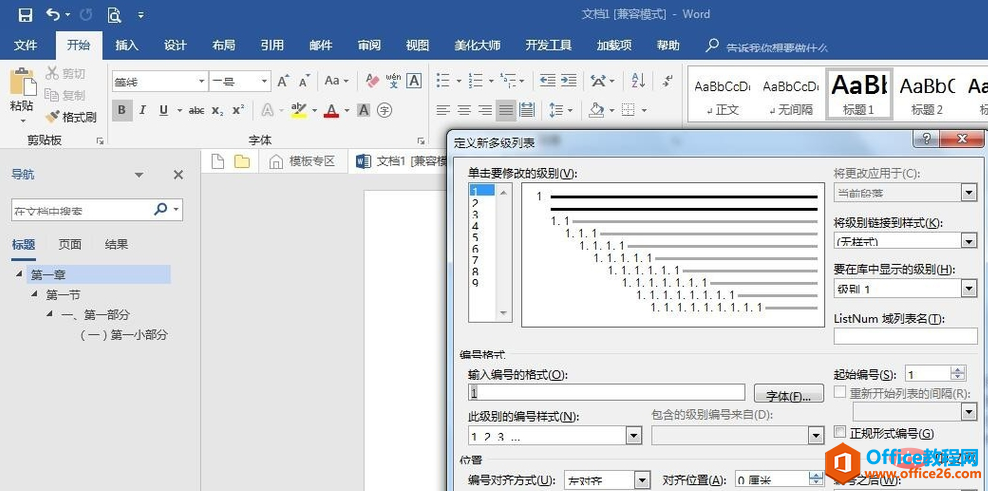Open 要在库中显示的级别 dropdown

(x=969, y=289)
